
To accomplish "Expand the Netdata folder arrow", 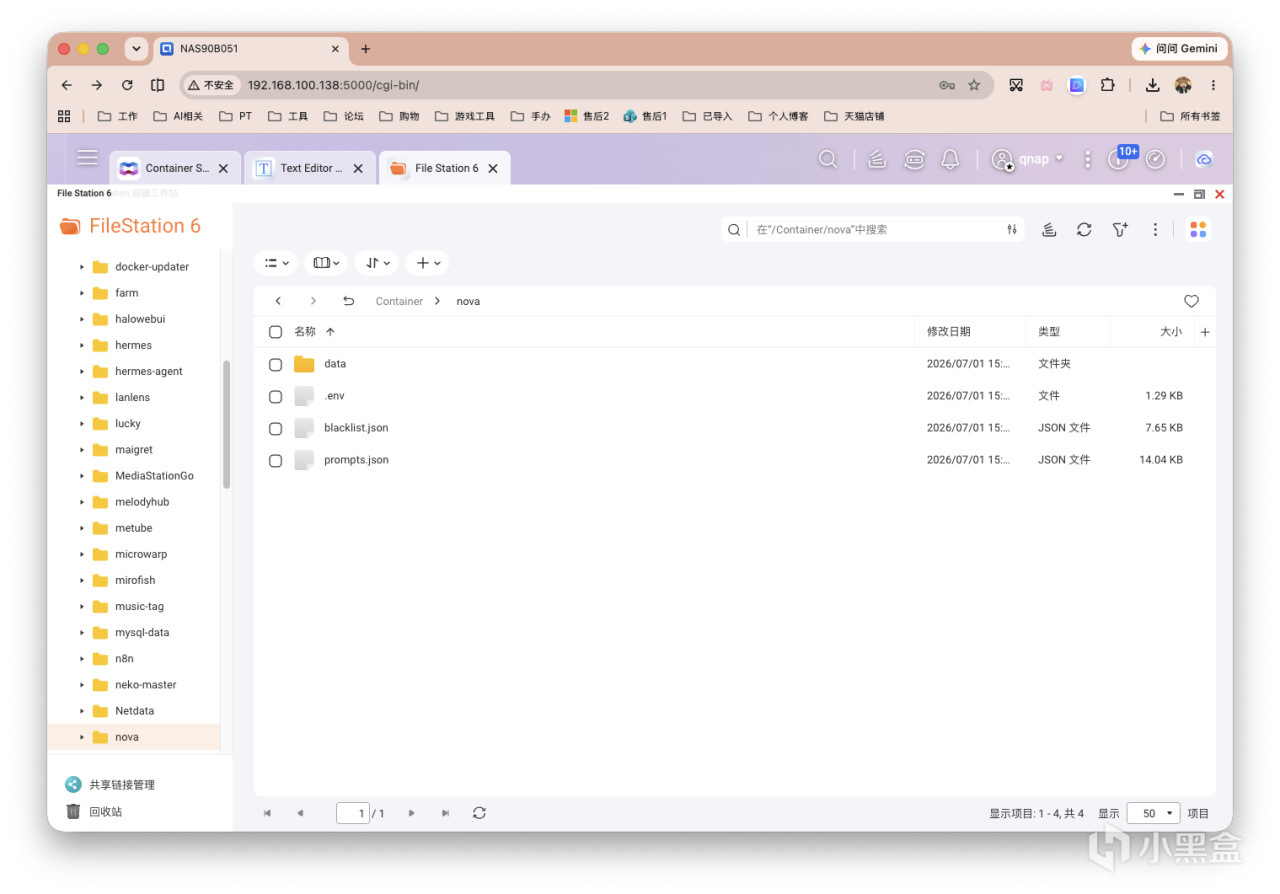I will [82, 711].
